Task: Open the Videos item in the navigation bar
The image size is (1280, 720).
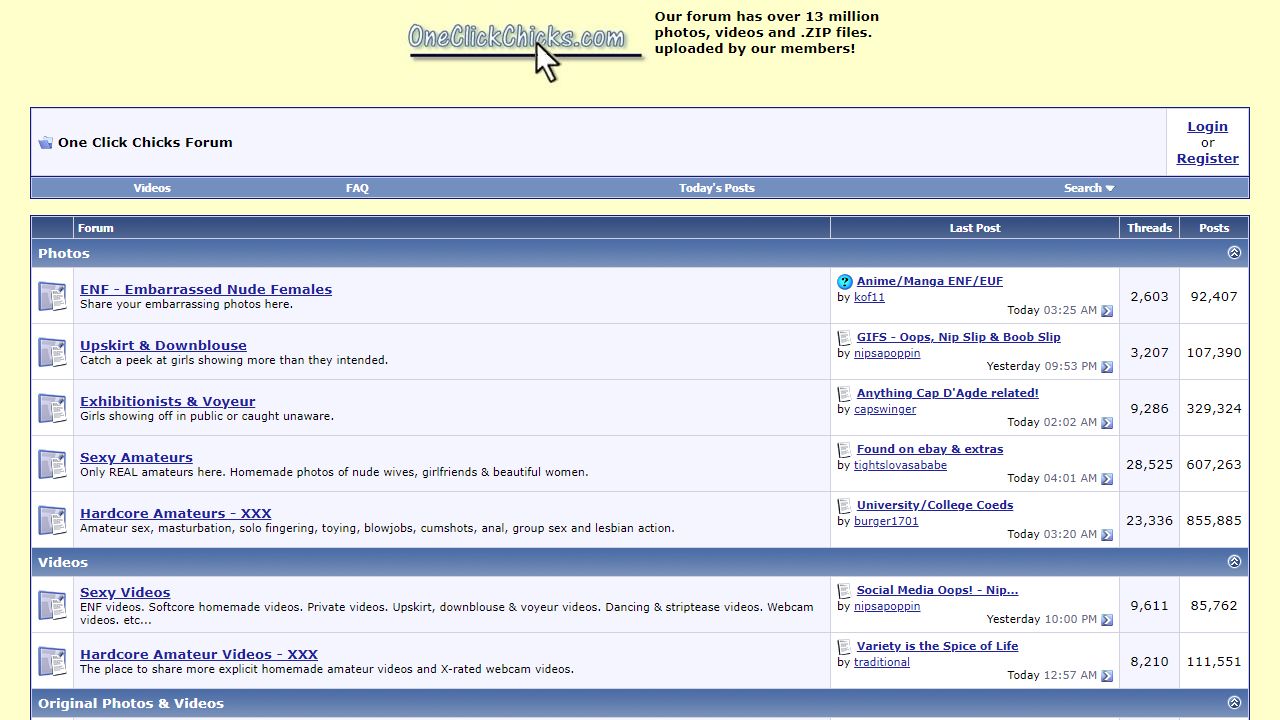Action: tap(152, 188)
